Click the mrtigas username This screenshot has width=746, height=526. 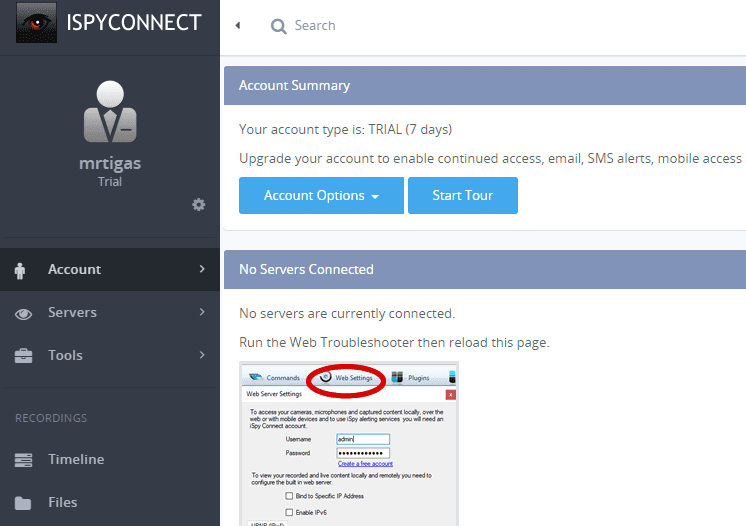click(x=110, y=163)
